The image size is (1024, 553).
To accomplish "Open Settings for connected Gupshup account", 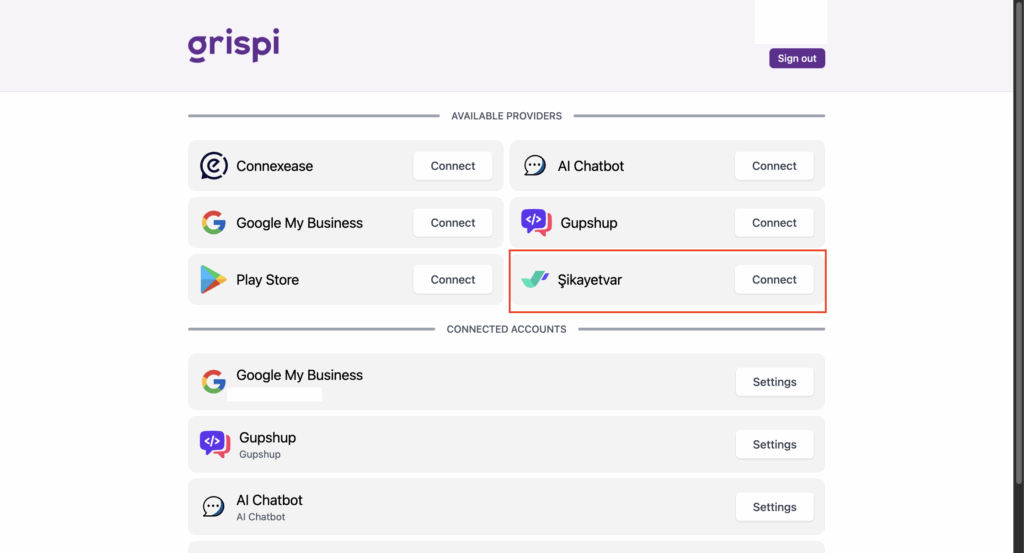I will pos(775,445).
